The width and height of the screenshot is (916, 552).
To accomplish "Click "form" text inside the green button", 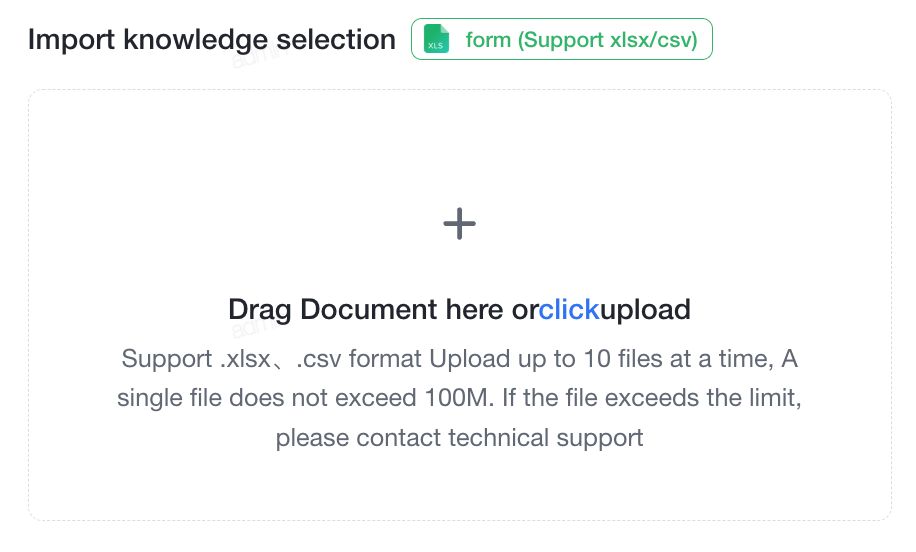I will click(x=488, y=40).
